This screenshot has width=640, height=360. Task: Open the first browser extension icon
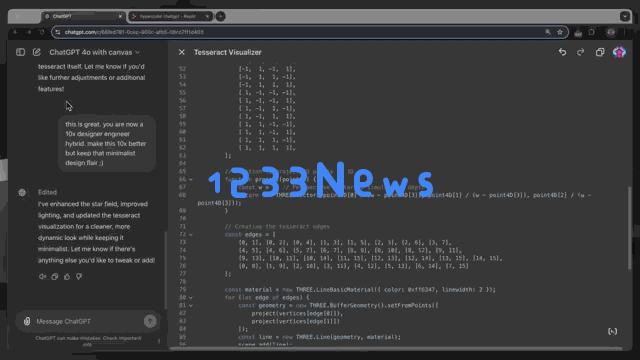pyautogui.click(x=578, y=32)
